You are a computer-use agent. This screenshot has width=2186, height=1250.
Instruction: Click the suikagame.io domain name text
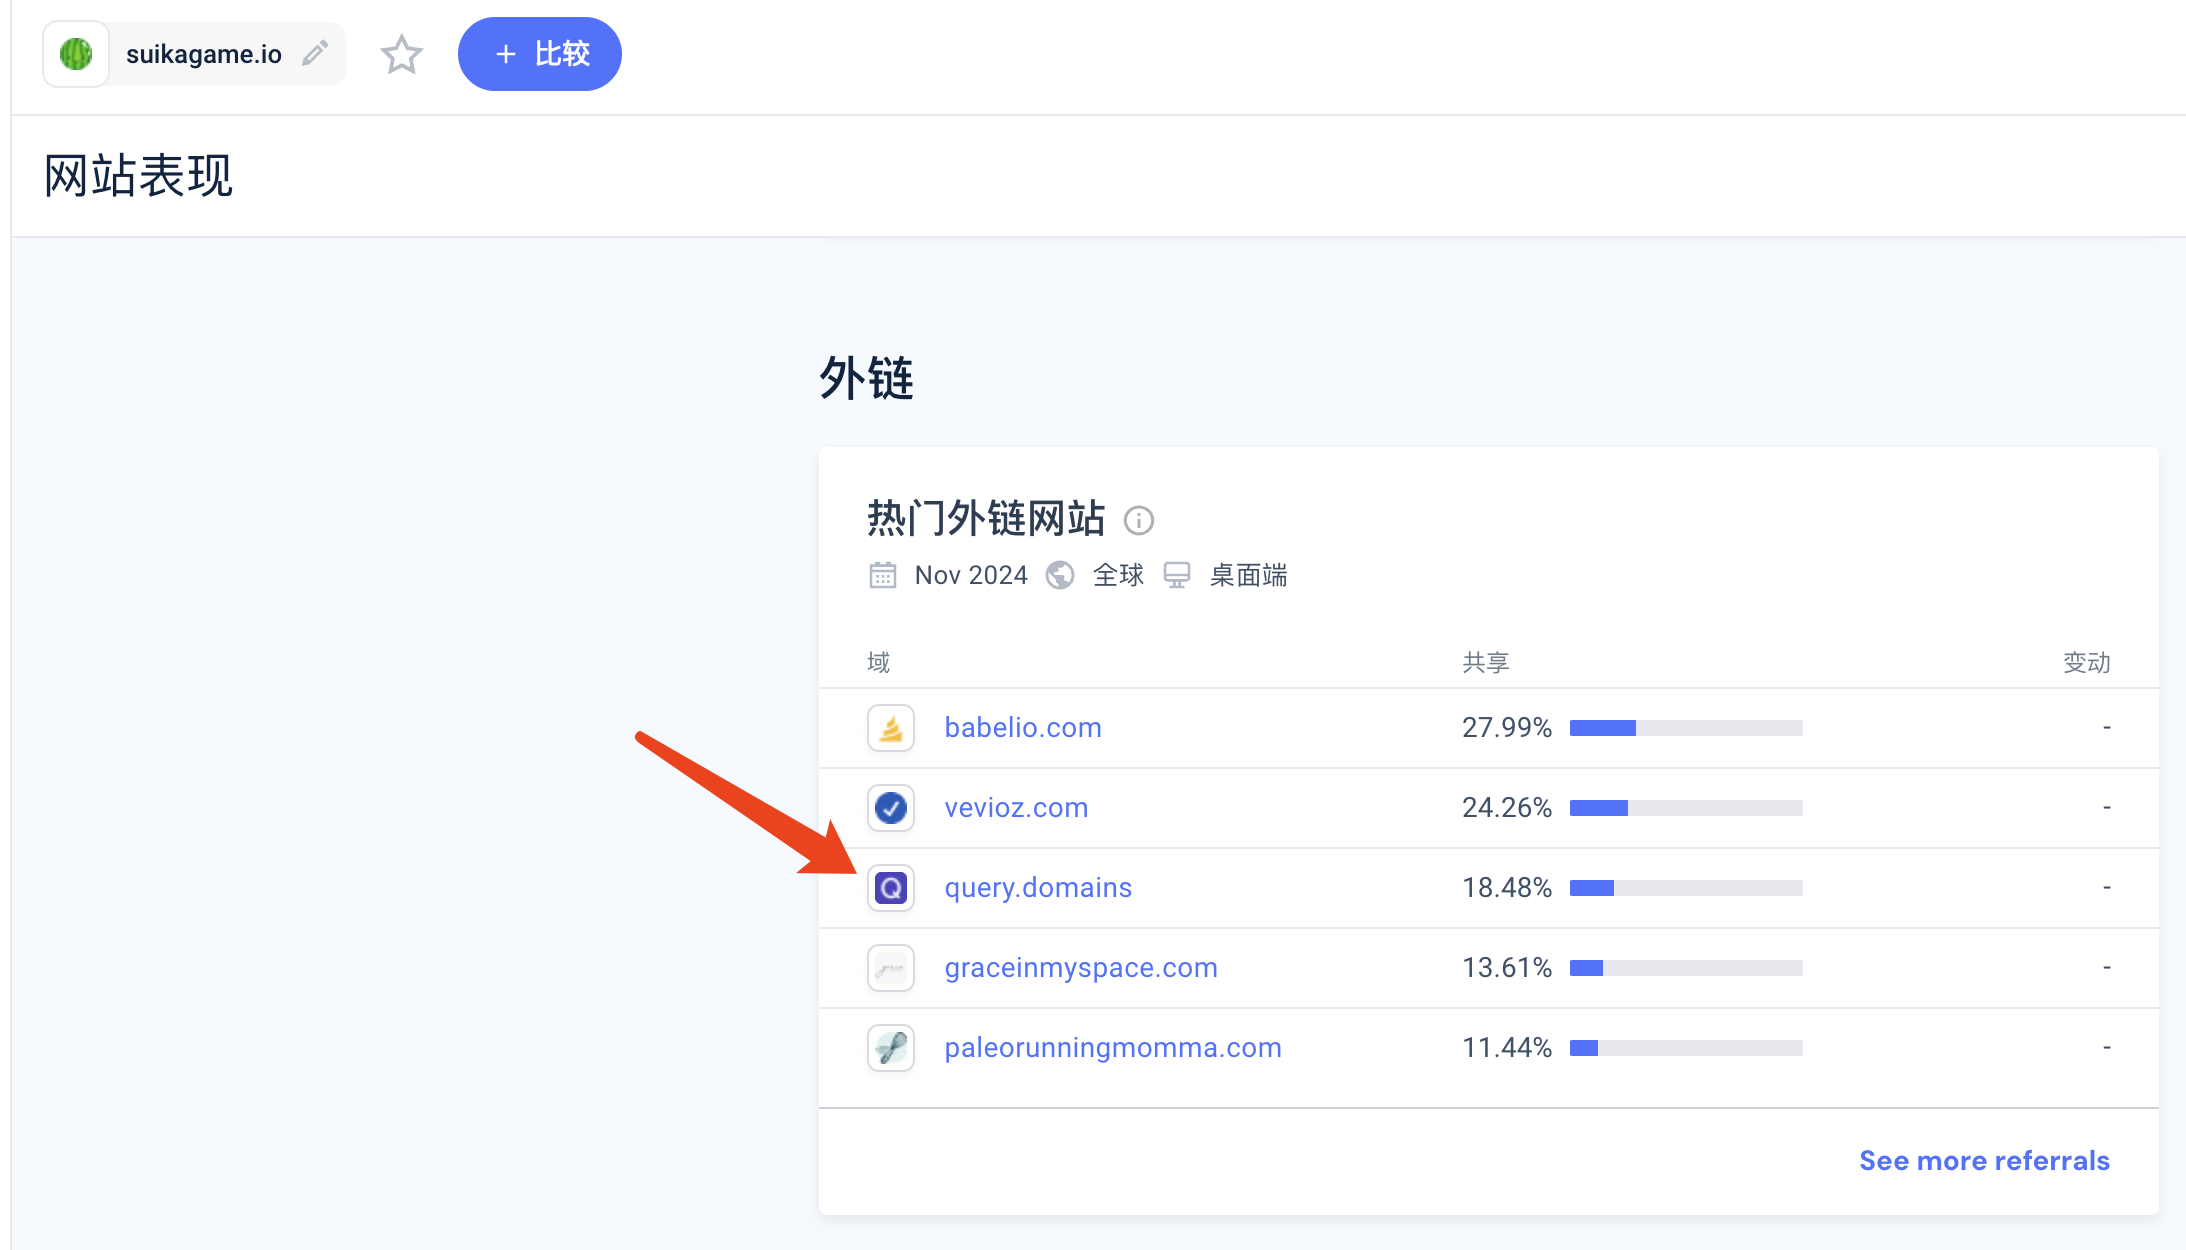[204, 54]
